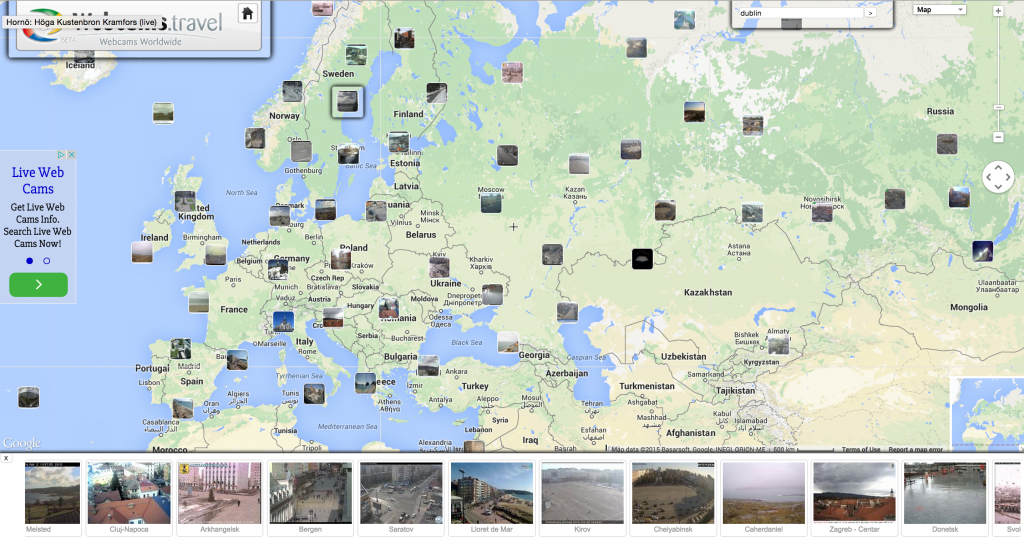Click the webcam marker in the Atlantic west of Morocco
Image resolution: width=1024 pixels, height=551 pixels.
point(29,397)
